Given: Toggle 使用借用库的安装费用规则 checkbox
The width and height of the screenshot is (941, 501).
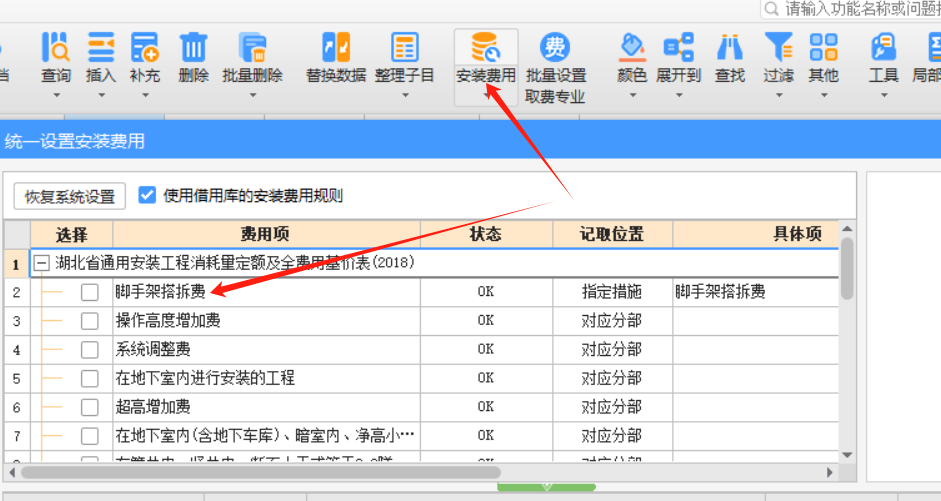Looking at the screenshot, I should pos(148,196).
